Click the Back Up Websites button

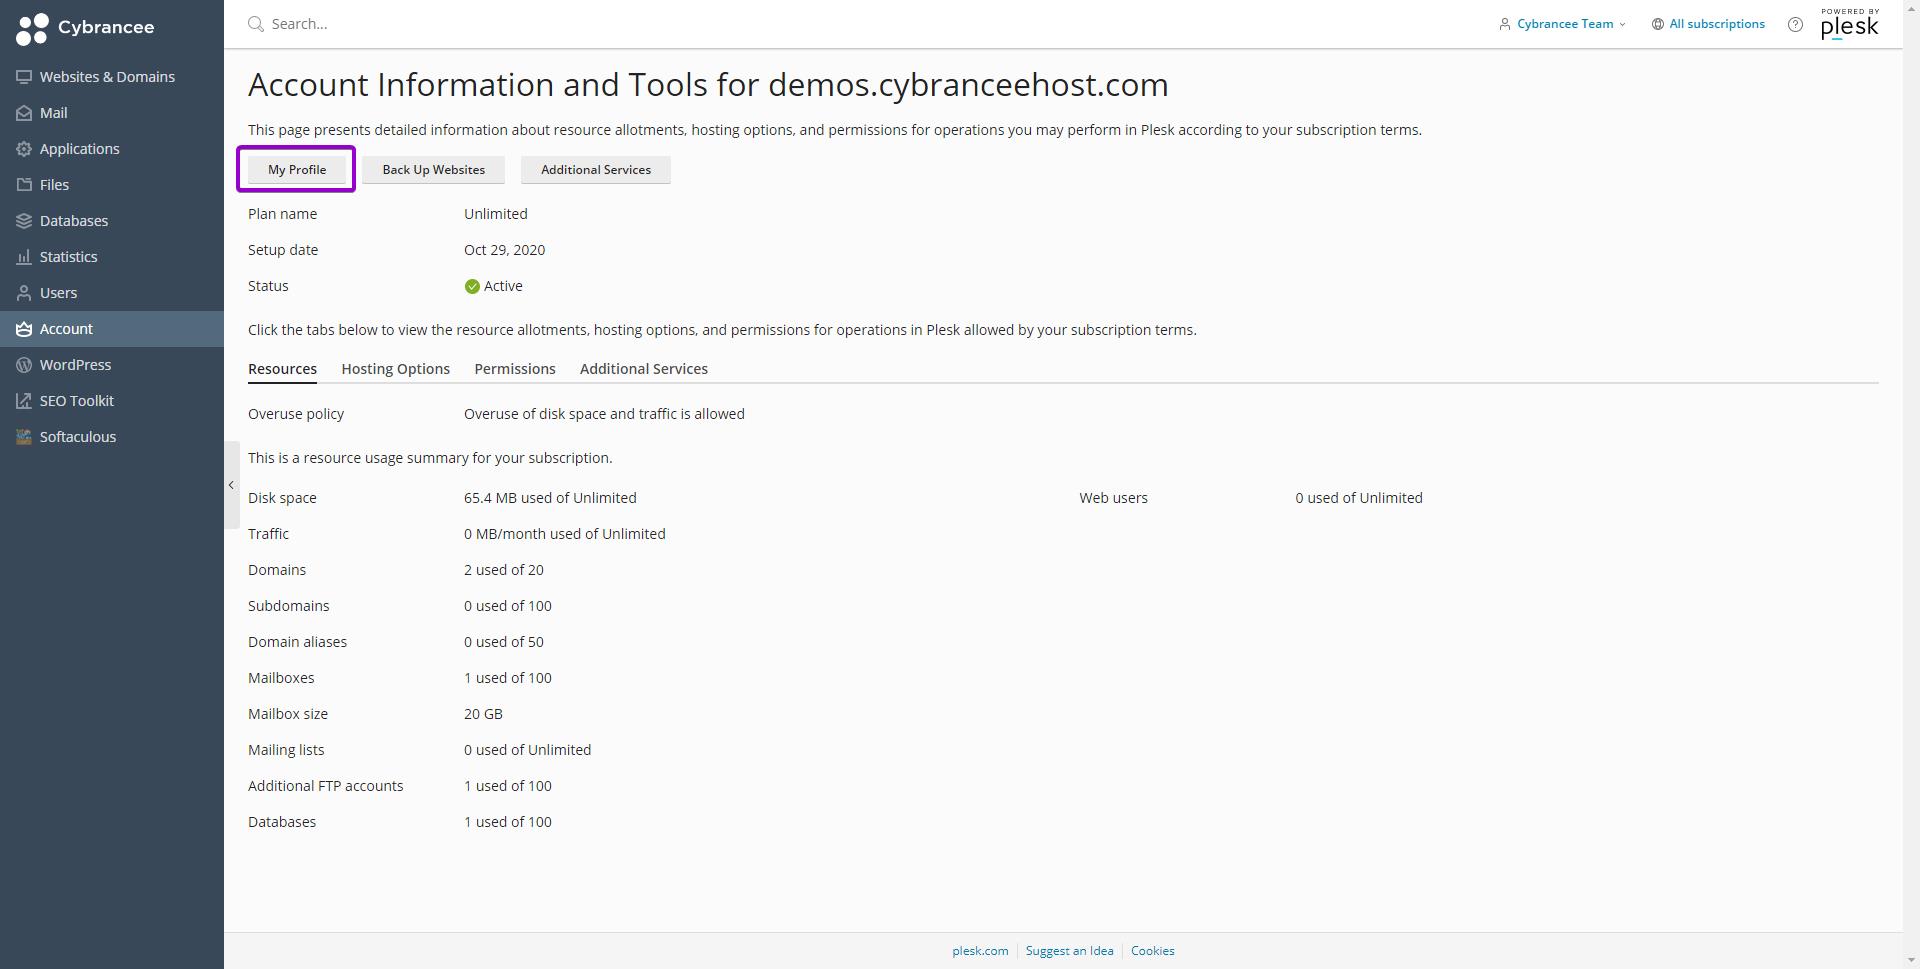pos(433,170)
